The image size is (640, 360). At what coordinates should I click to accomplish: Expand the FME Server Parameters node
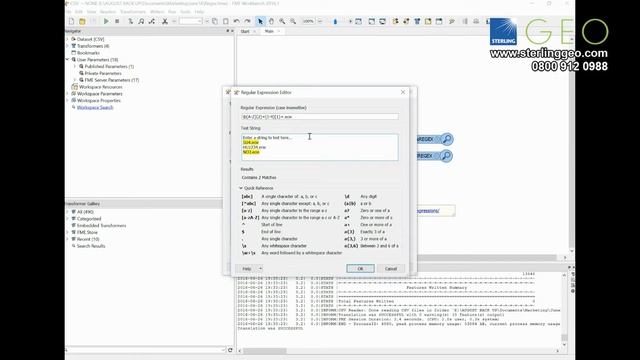pos(75,80)
